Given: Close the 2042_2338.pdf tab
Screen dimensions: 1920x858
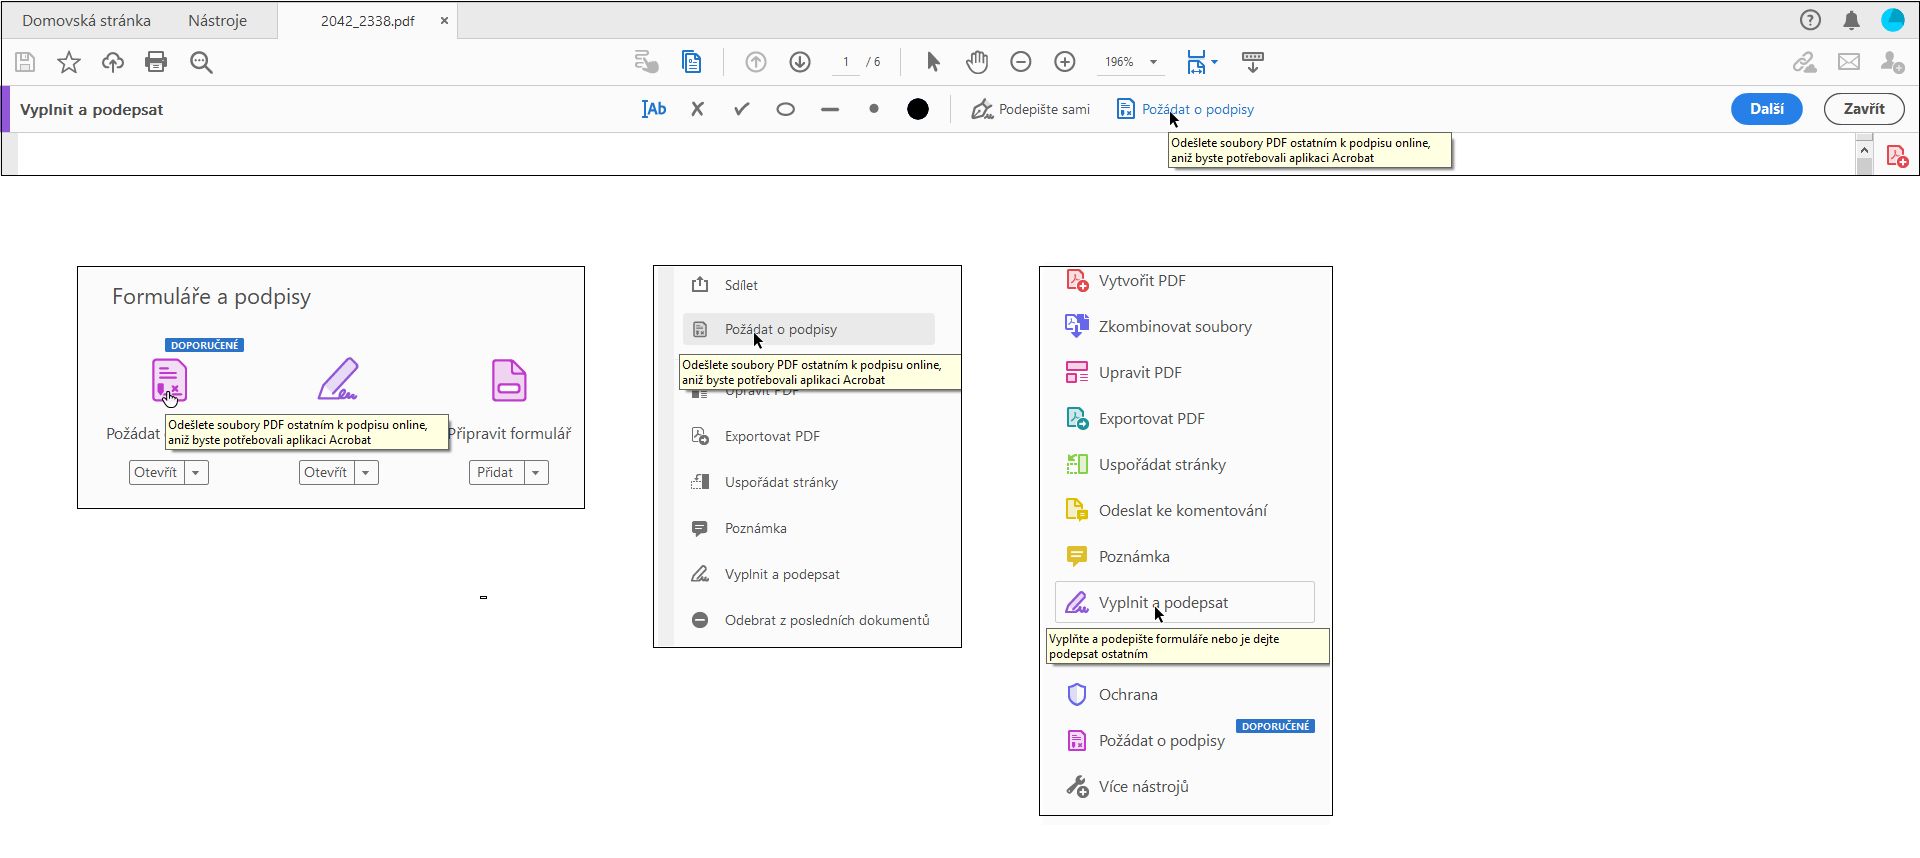Looking at the screenshot, I should pyautogui.click(x=444, y=20).
